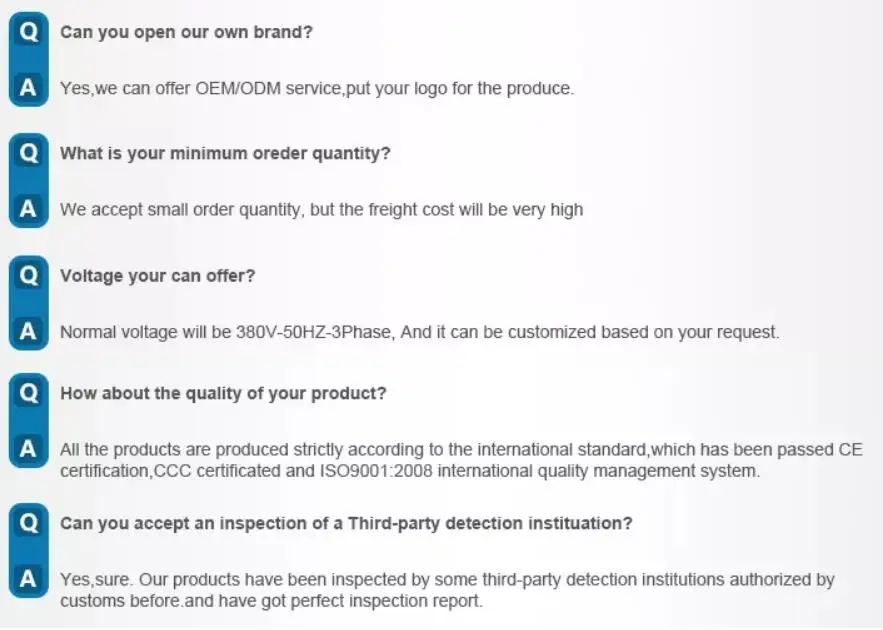Image resolution: width=883 pixels, height=630 pixels.
Task: Click the answer about small order quantity freight
Action: click(x=322, y=210)
